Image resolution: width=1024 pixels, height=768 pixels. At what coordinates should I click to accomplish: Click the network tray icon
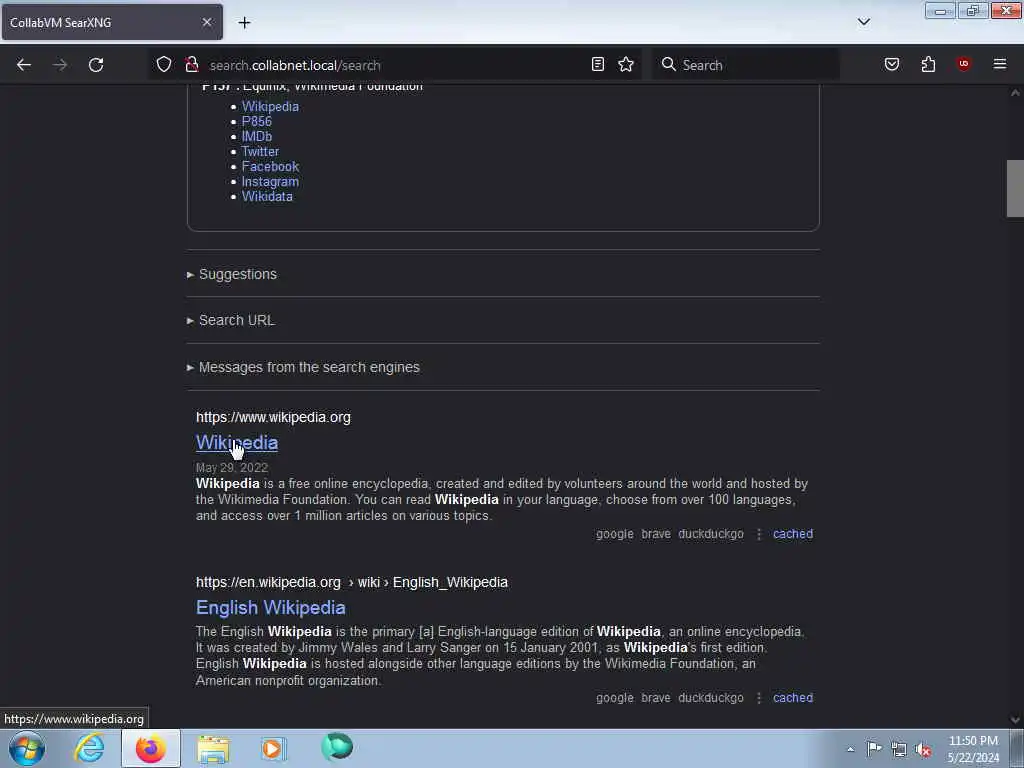[x=899, y=750]
